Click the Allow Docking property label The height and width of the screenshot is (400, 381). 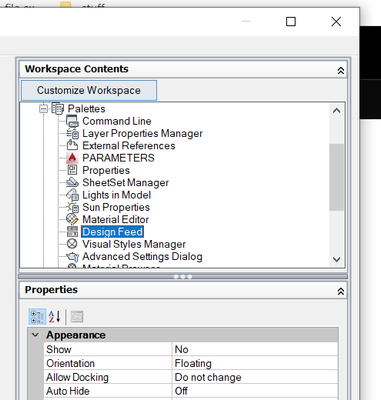tap(77, 377)
